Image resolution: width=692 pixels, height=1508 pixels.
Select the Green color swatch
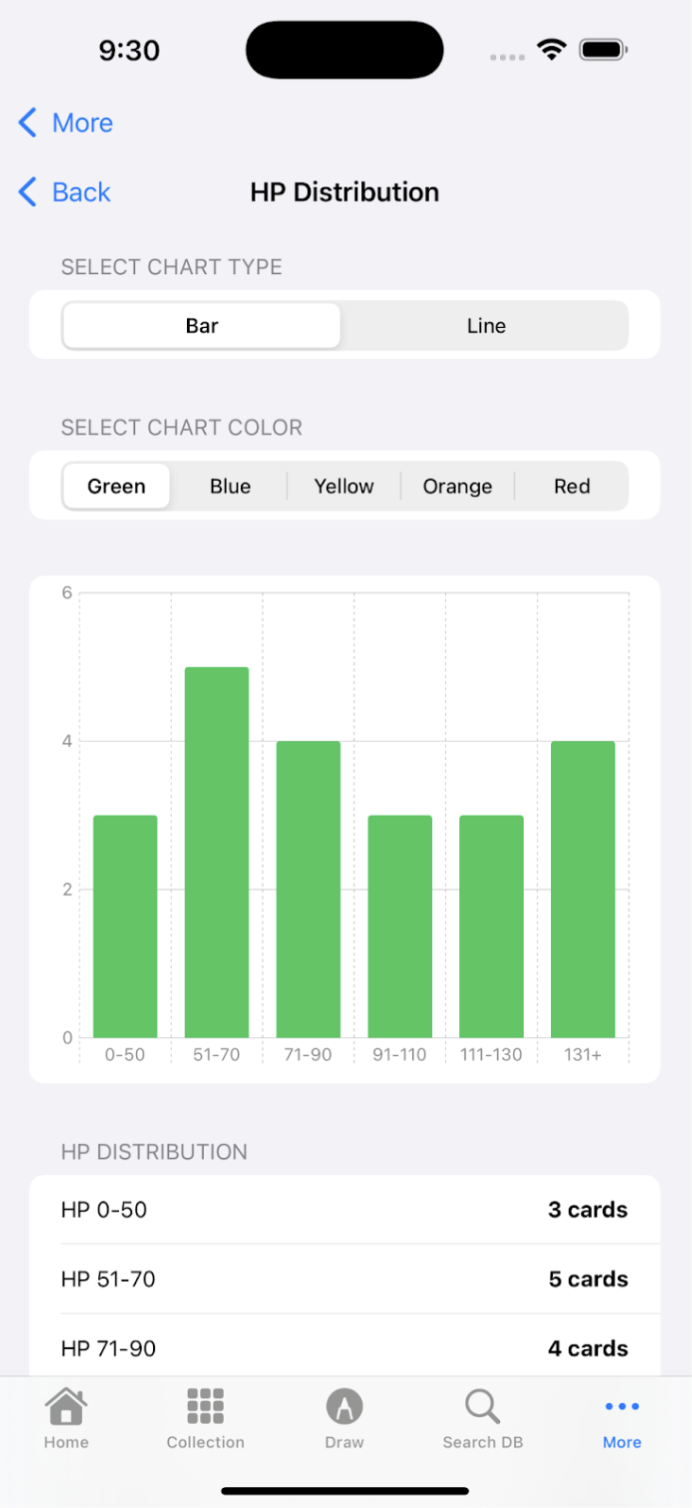[x=116, y=486]
